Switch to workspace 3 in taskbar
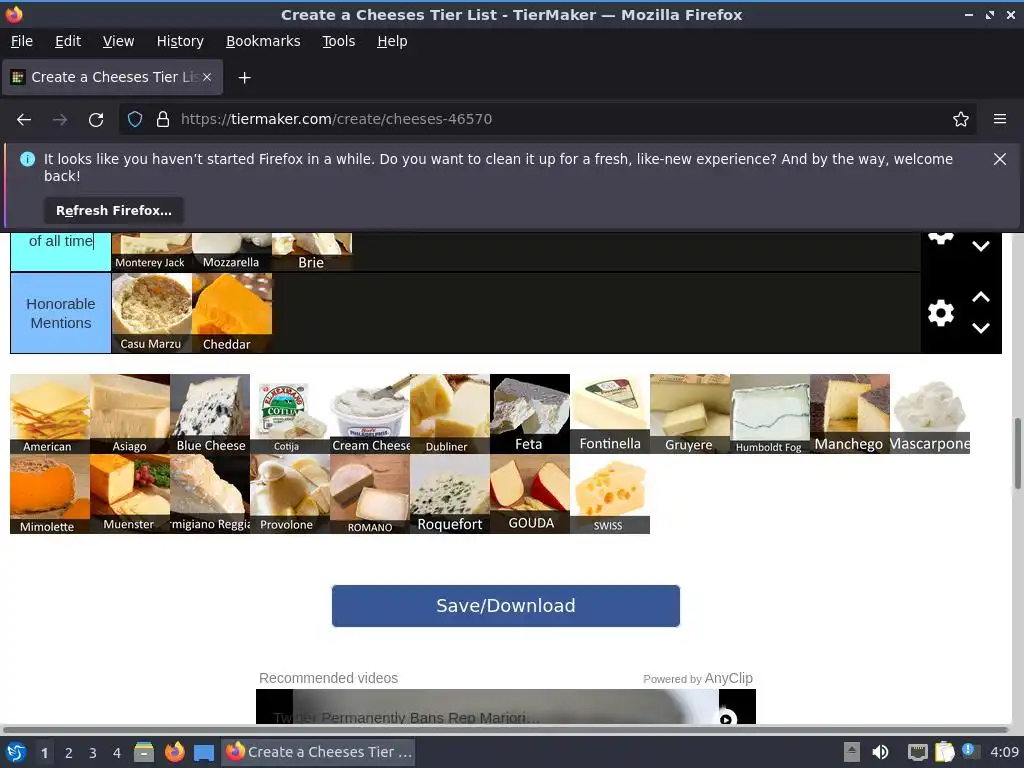Image resolution: width=1024 pixels, height=768 pixels. tap(93, 752)
